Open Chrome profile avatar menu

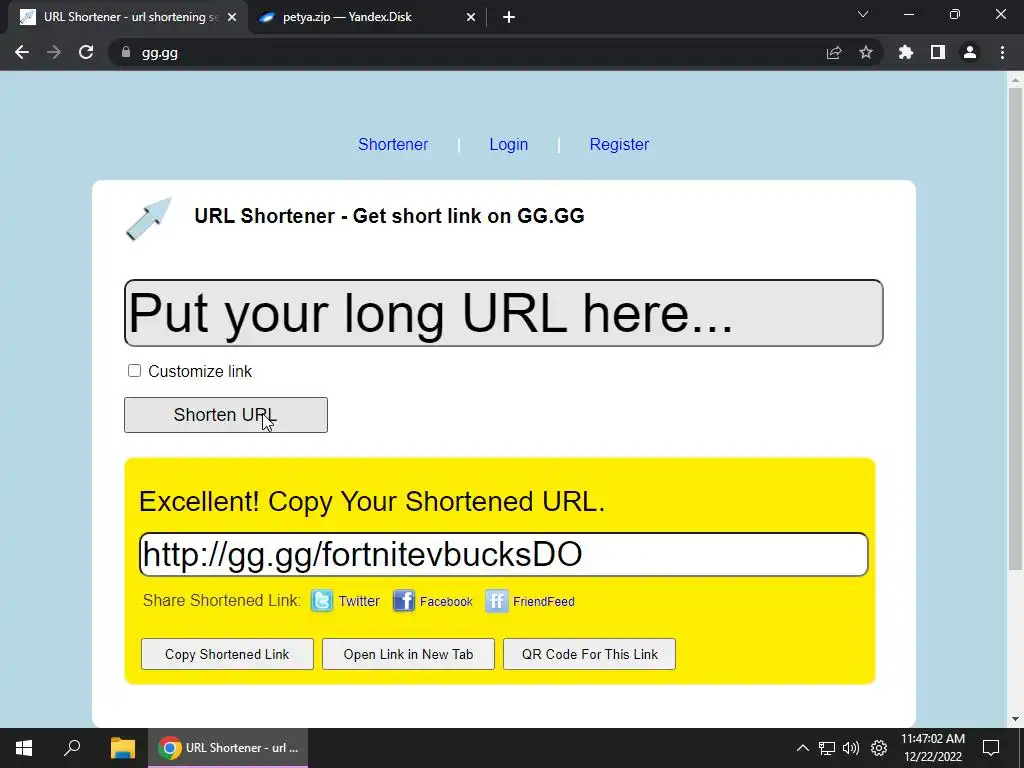(x=970, y=52)
